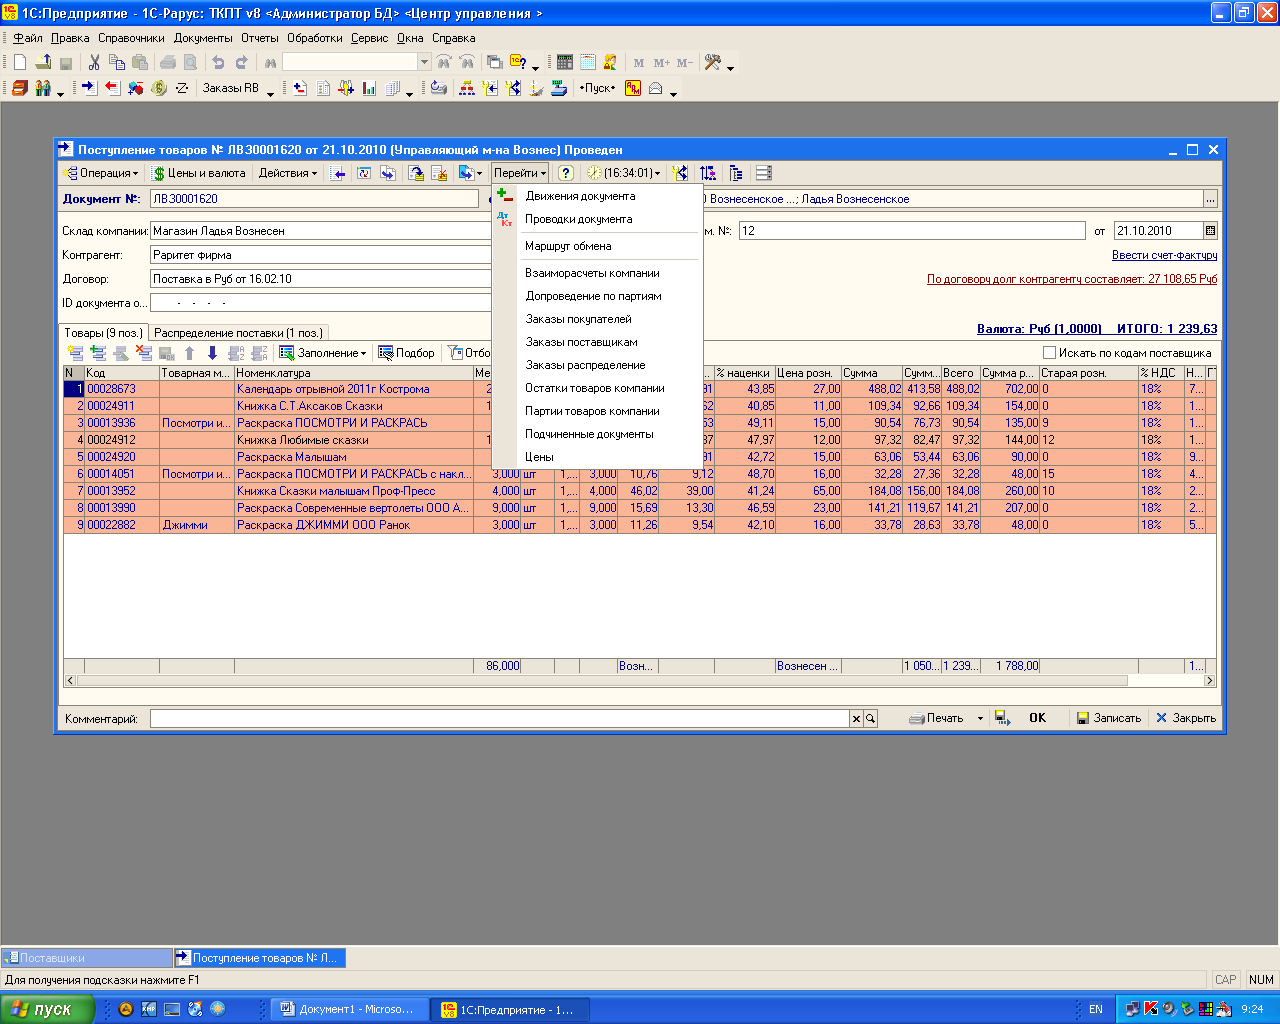Add a new row icon in goods table

[x=75, y=353]
